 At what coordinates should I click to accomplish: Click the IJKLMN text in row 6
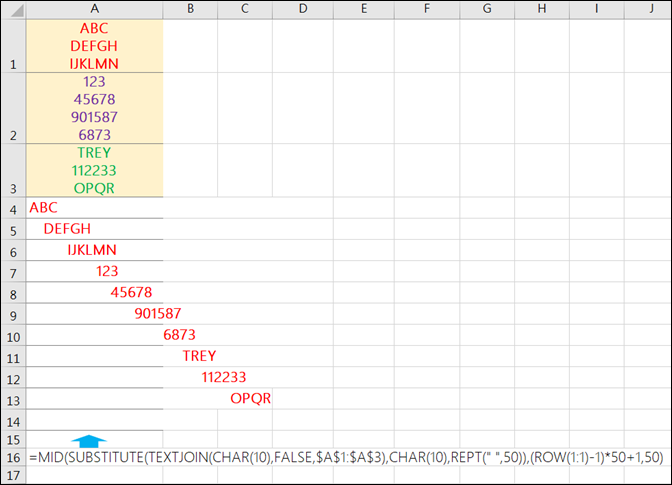[92, 250]
